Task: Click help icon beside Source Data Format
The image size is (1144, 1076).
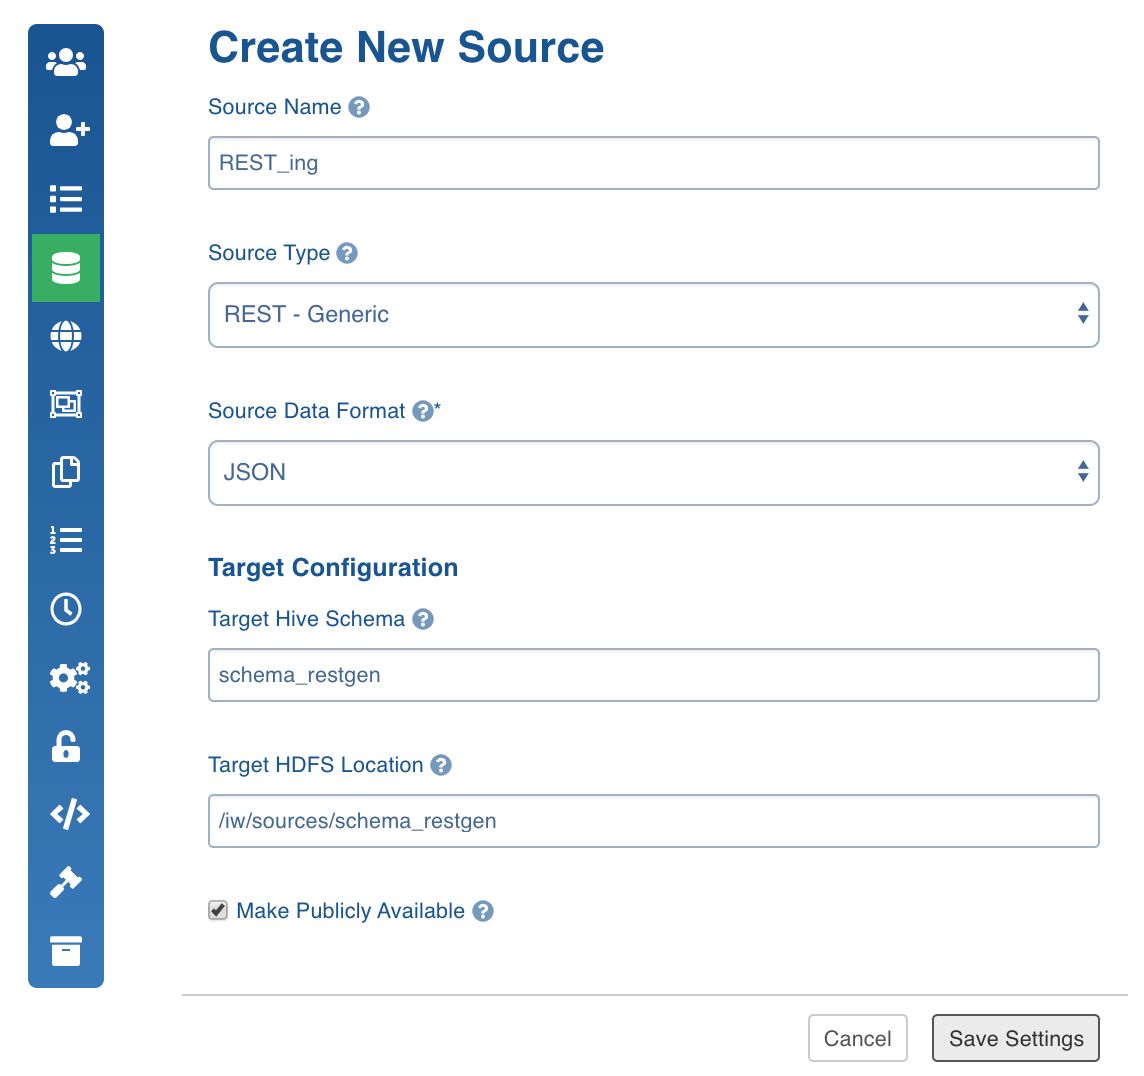Action: point(423,411)
